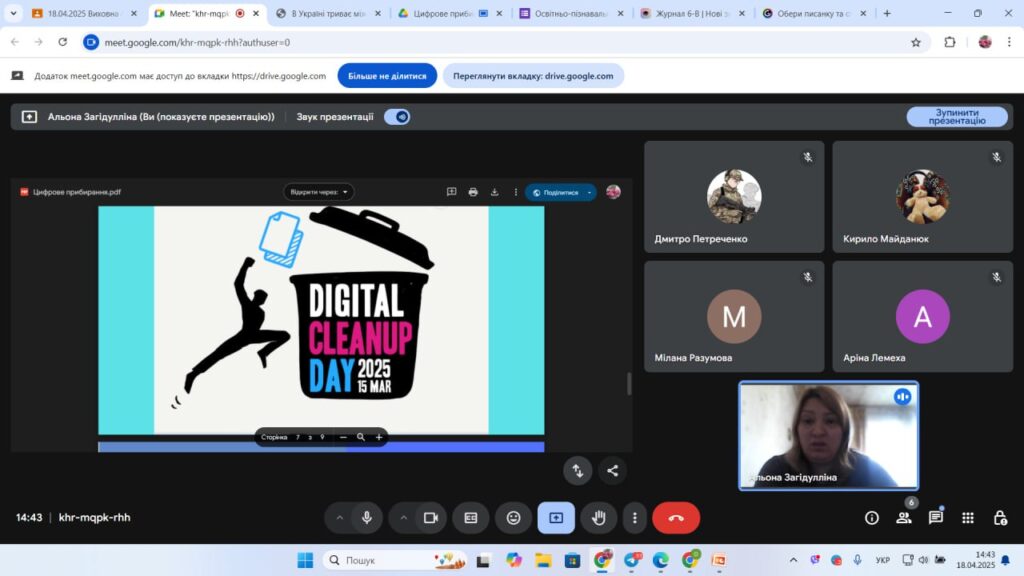
Task: Select Аріна Лемеха participant tile
Action: pos(923,317)
